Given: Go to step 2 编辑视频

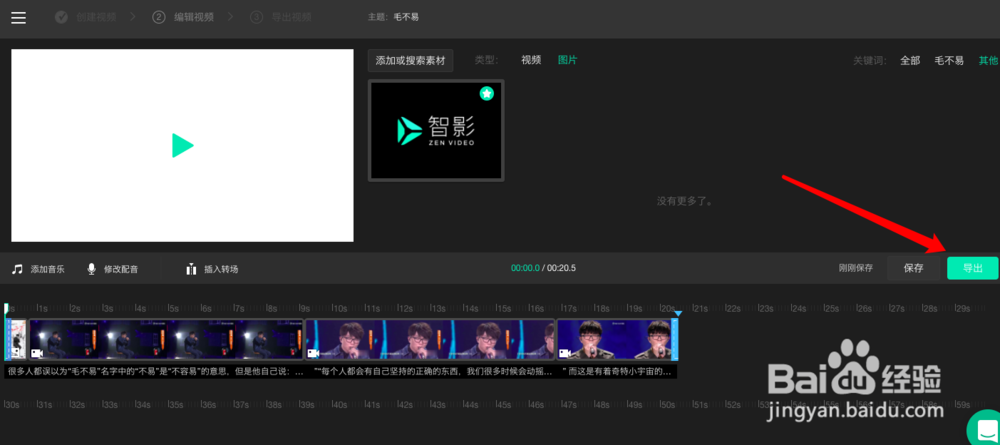Looking at the screenshot, I should point(184,17).
